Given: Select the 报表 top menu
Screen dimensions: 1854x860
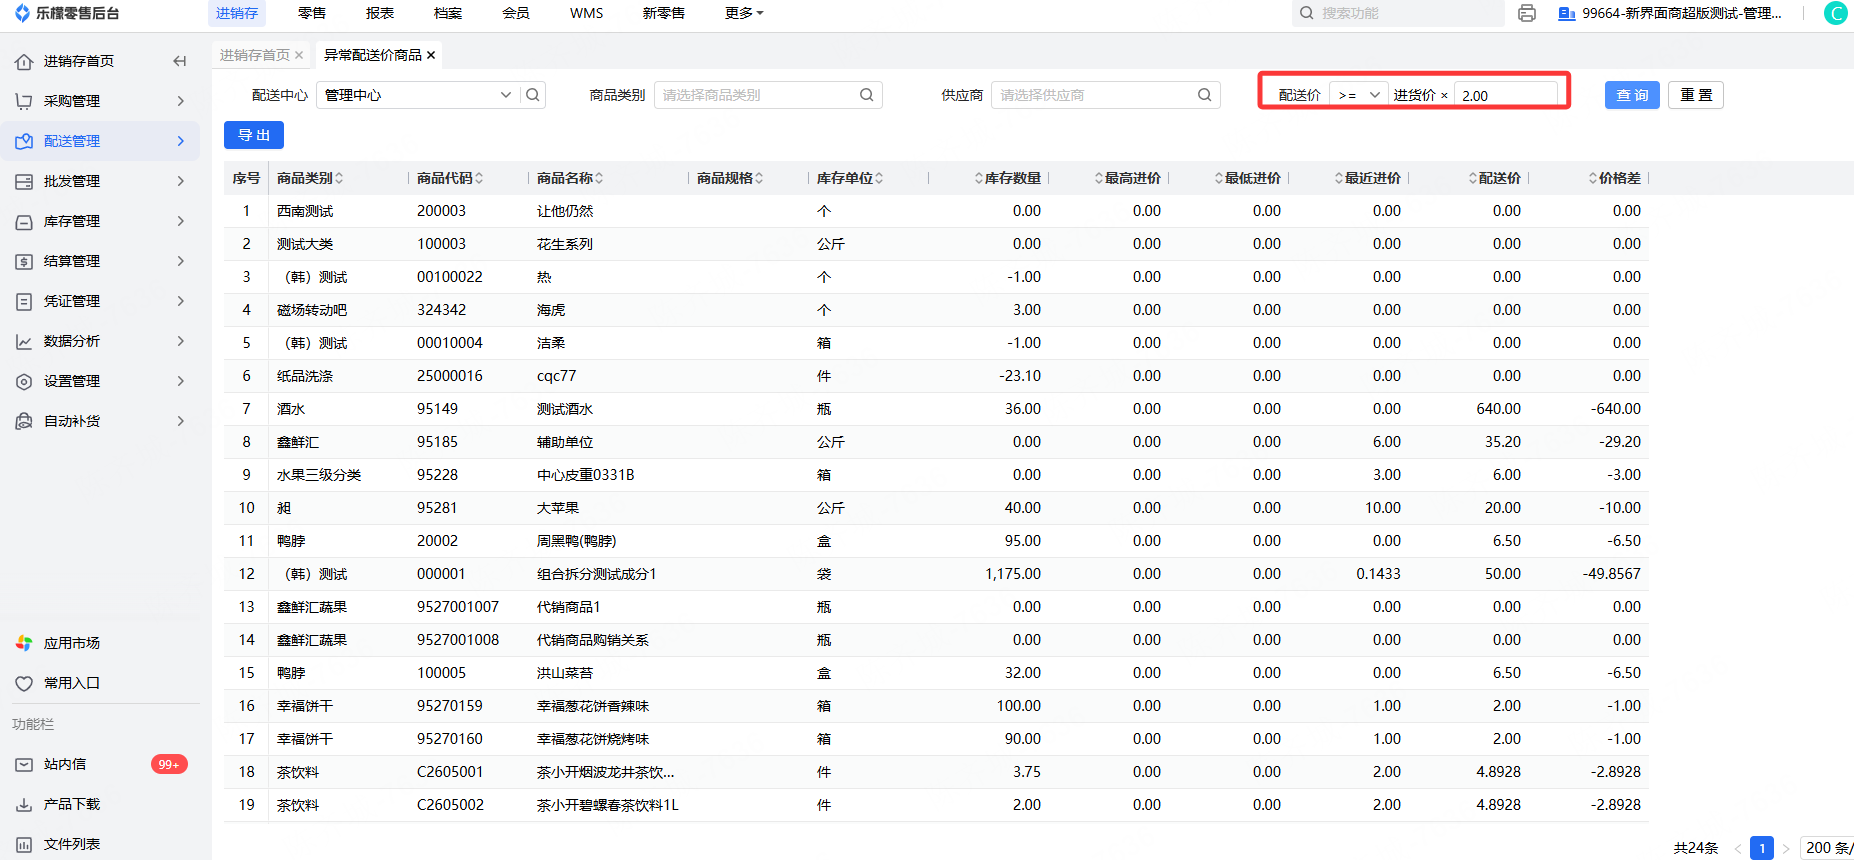Looking at the screenshot, I should point(380,13).
